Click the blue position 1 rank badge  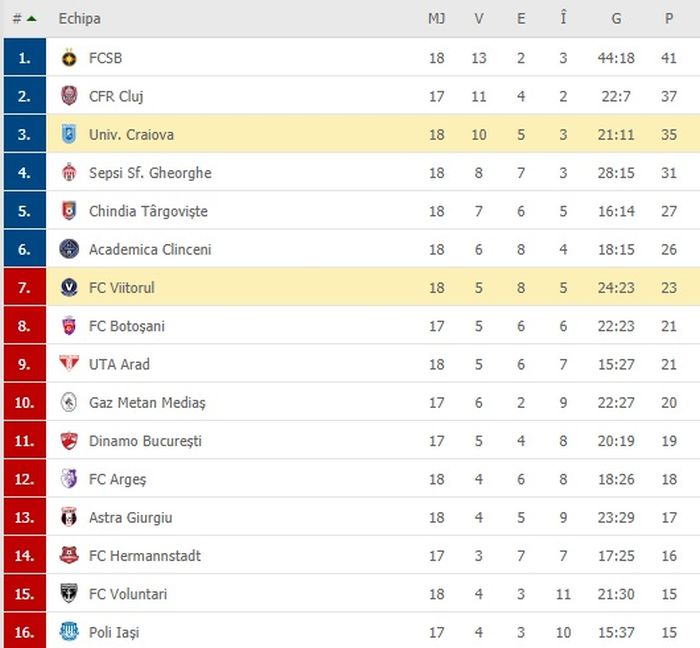[24, 58]
